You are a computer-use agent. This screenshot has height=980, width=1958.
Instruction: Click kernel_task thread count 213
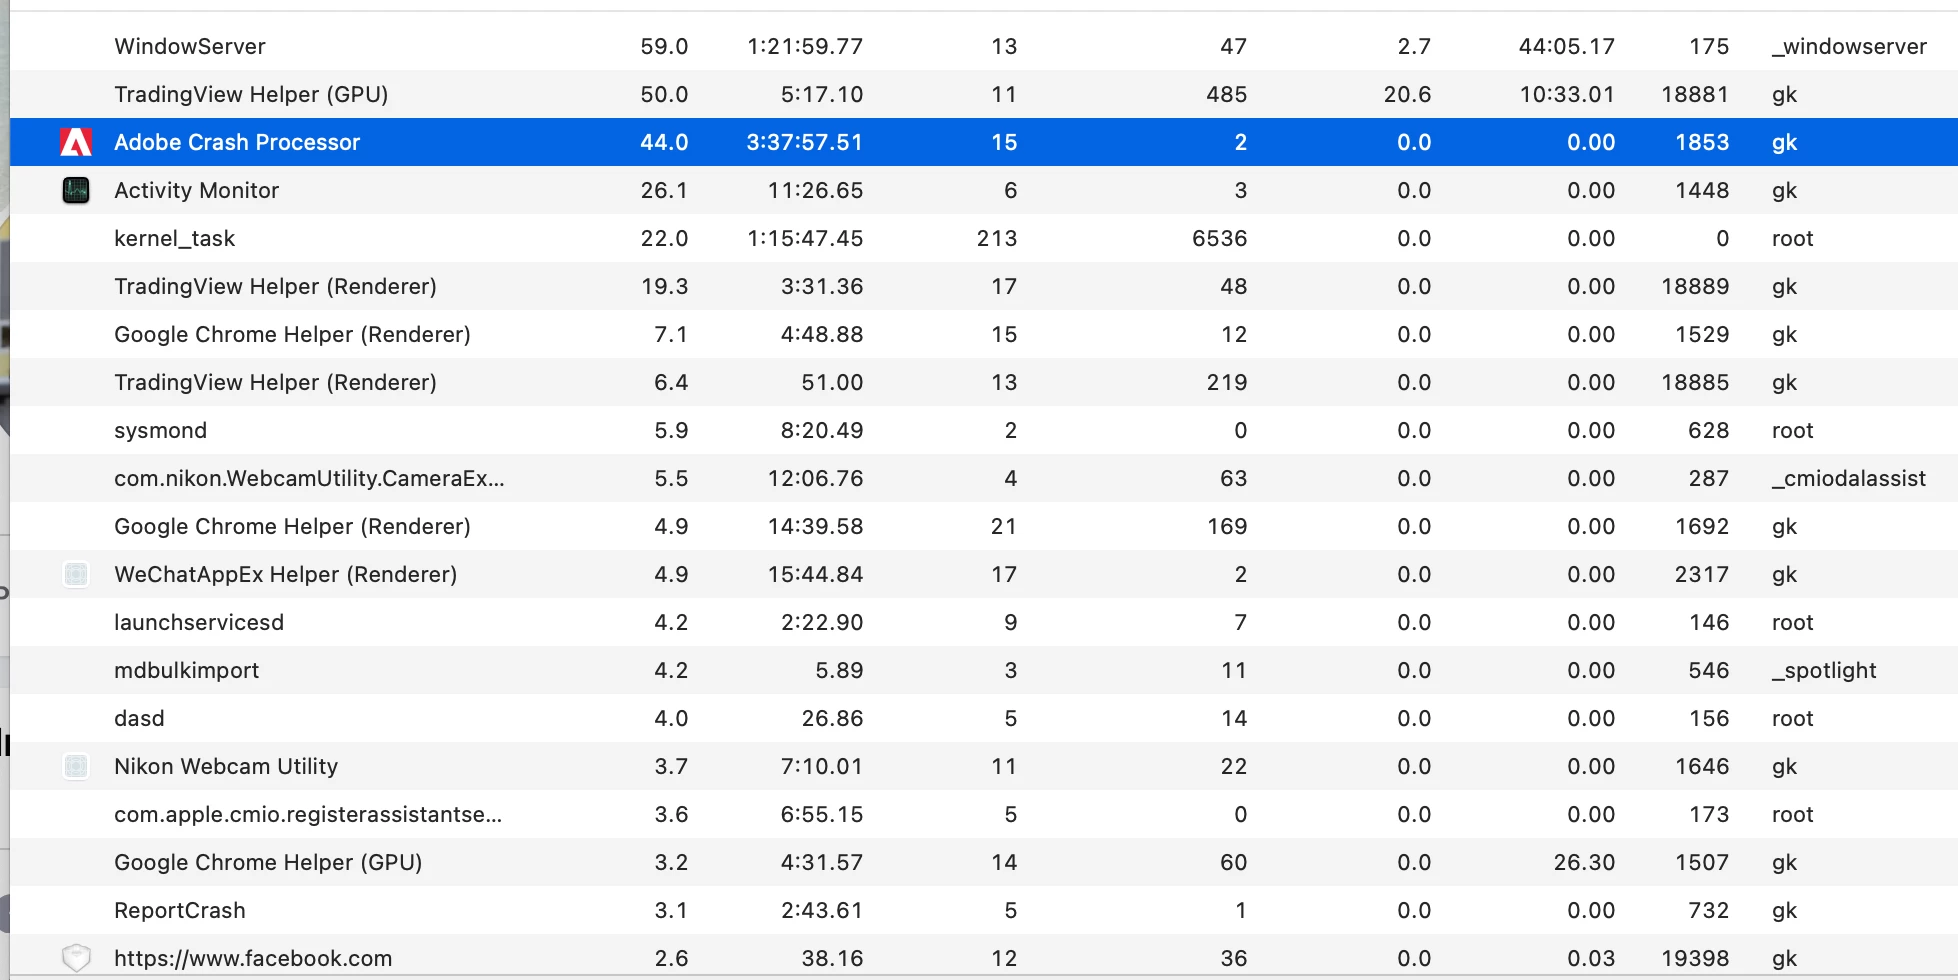[x=996, y=238]
